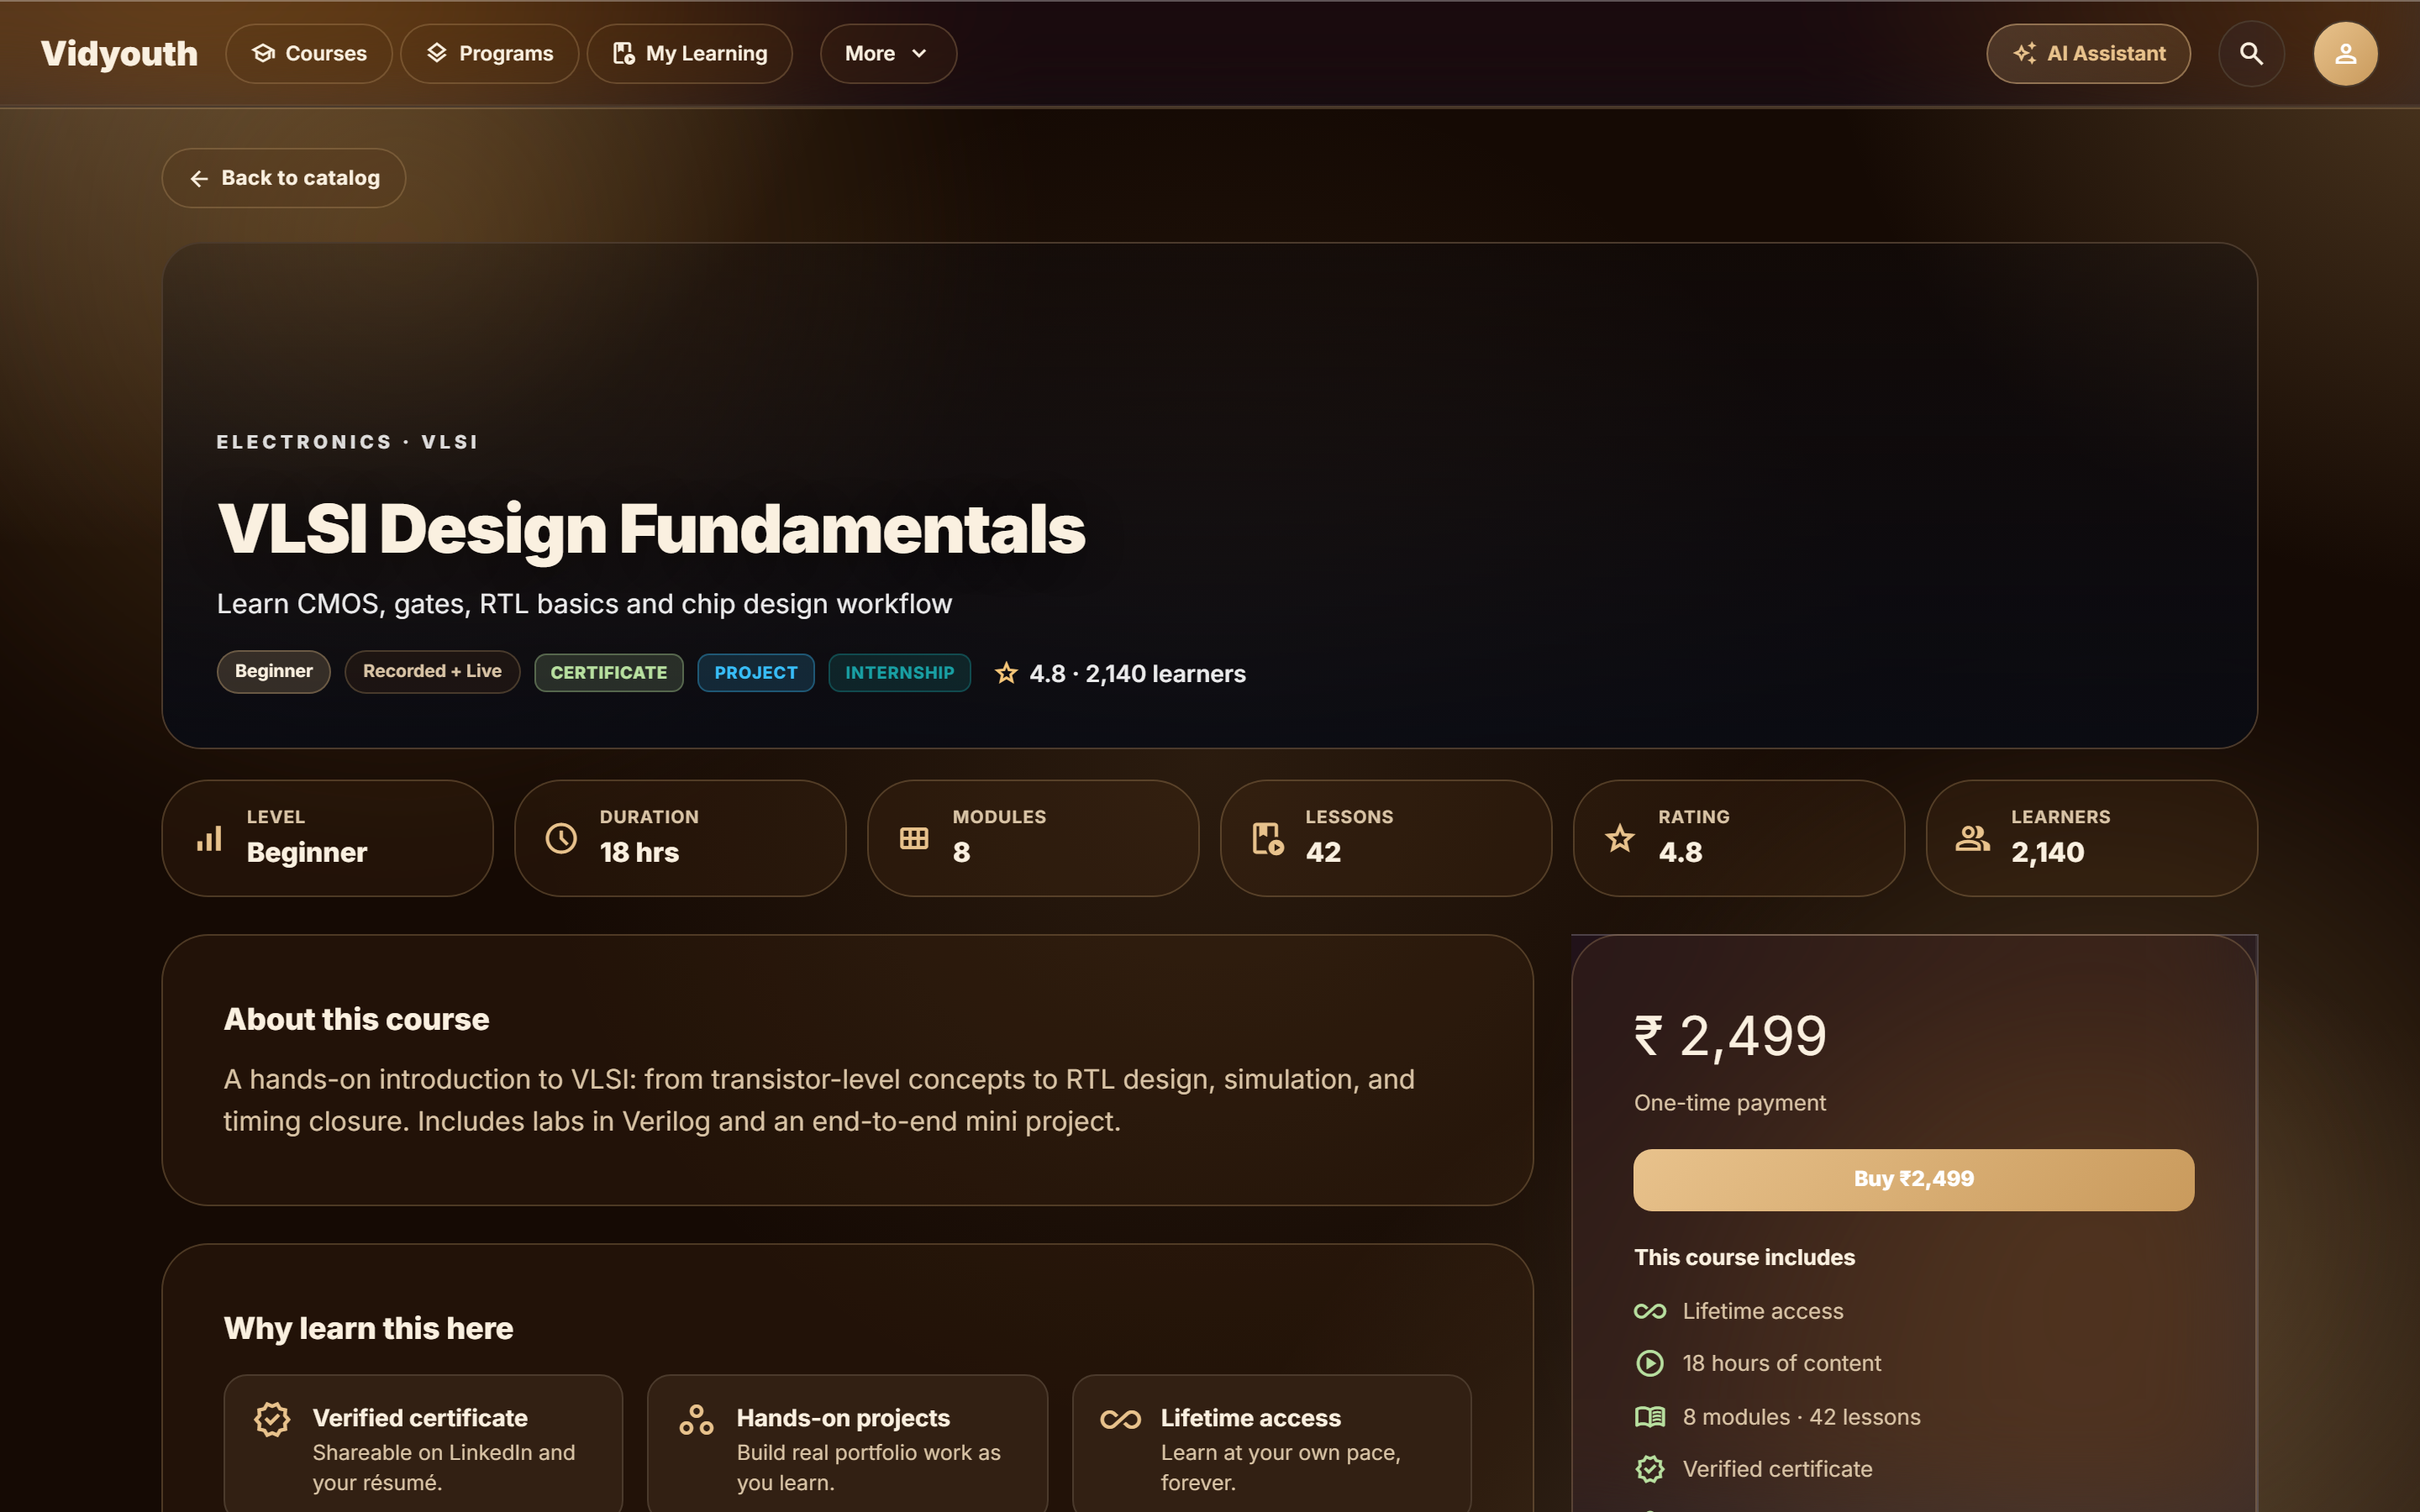Click the people icon in Learners card
Viewport: 2420px width, 1512px height.
point(1972,838)
